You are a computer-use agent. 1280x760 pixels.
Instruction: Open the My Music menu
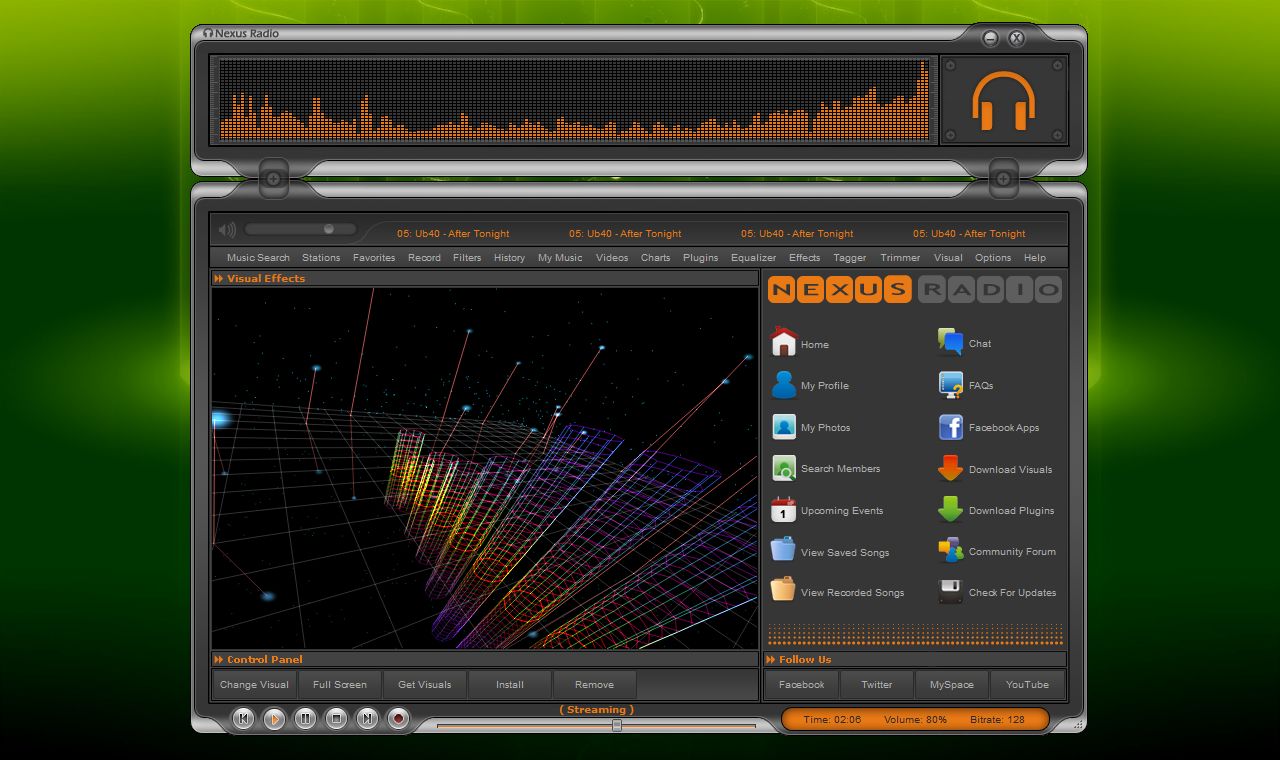pyautogui.click(x=560, y=258)
